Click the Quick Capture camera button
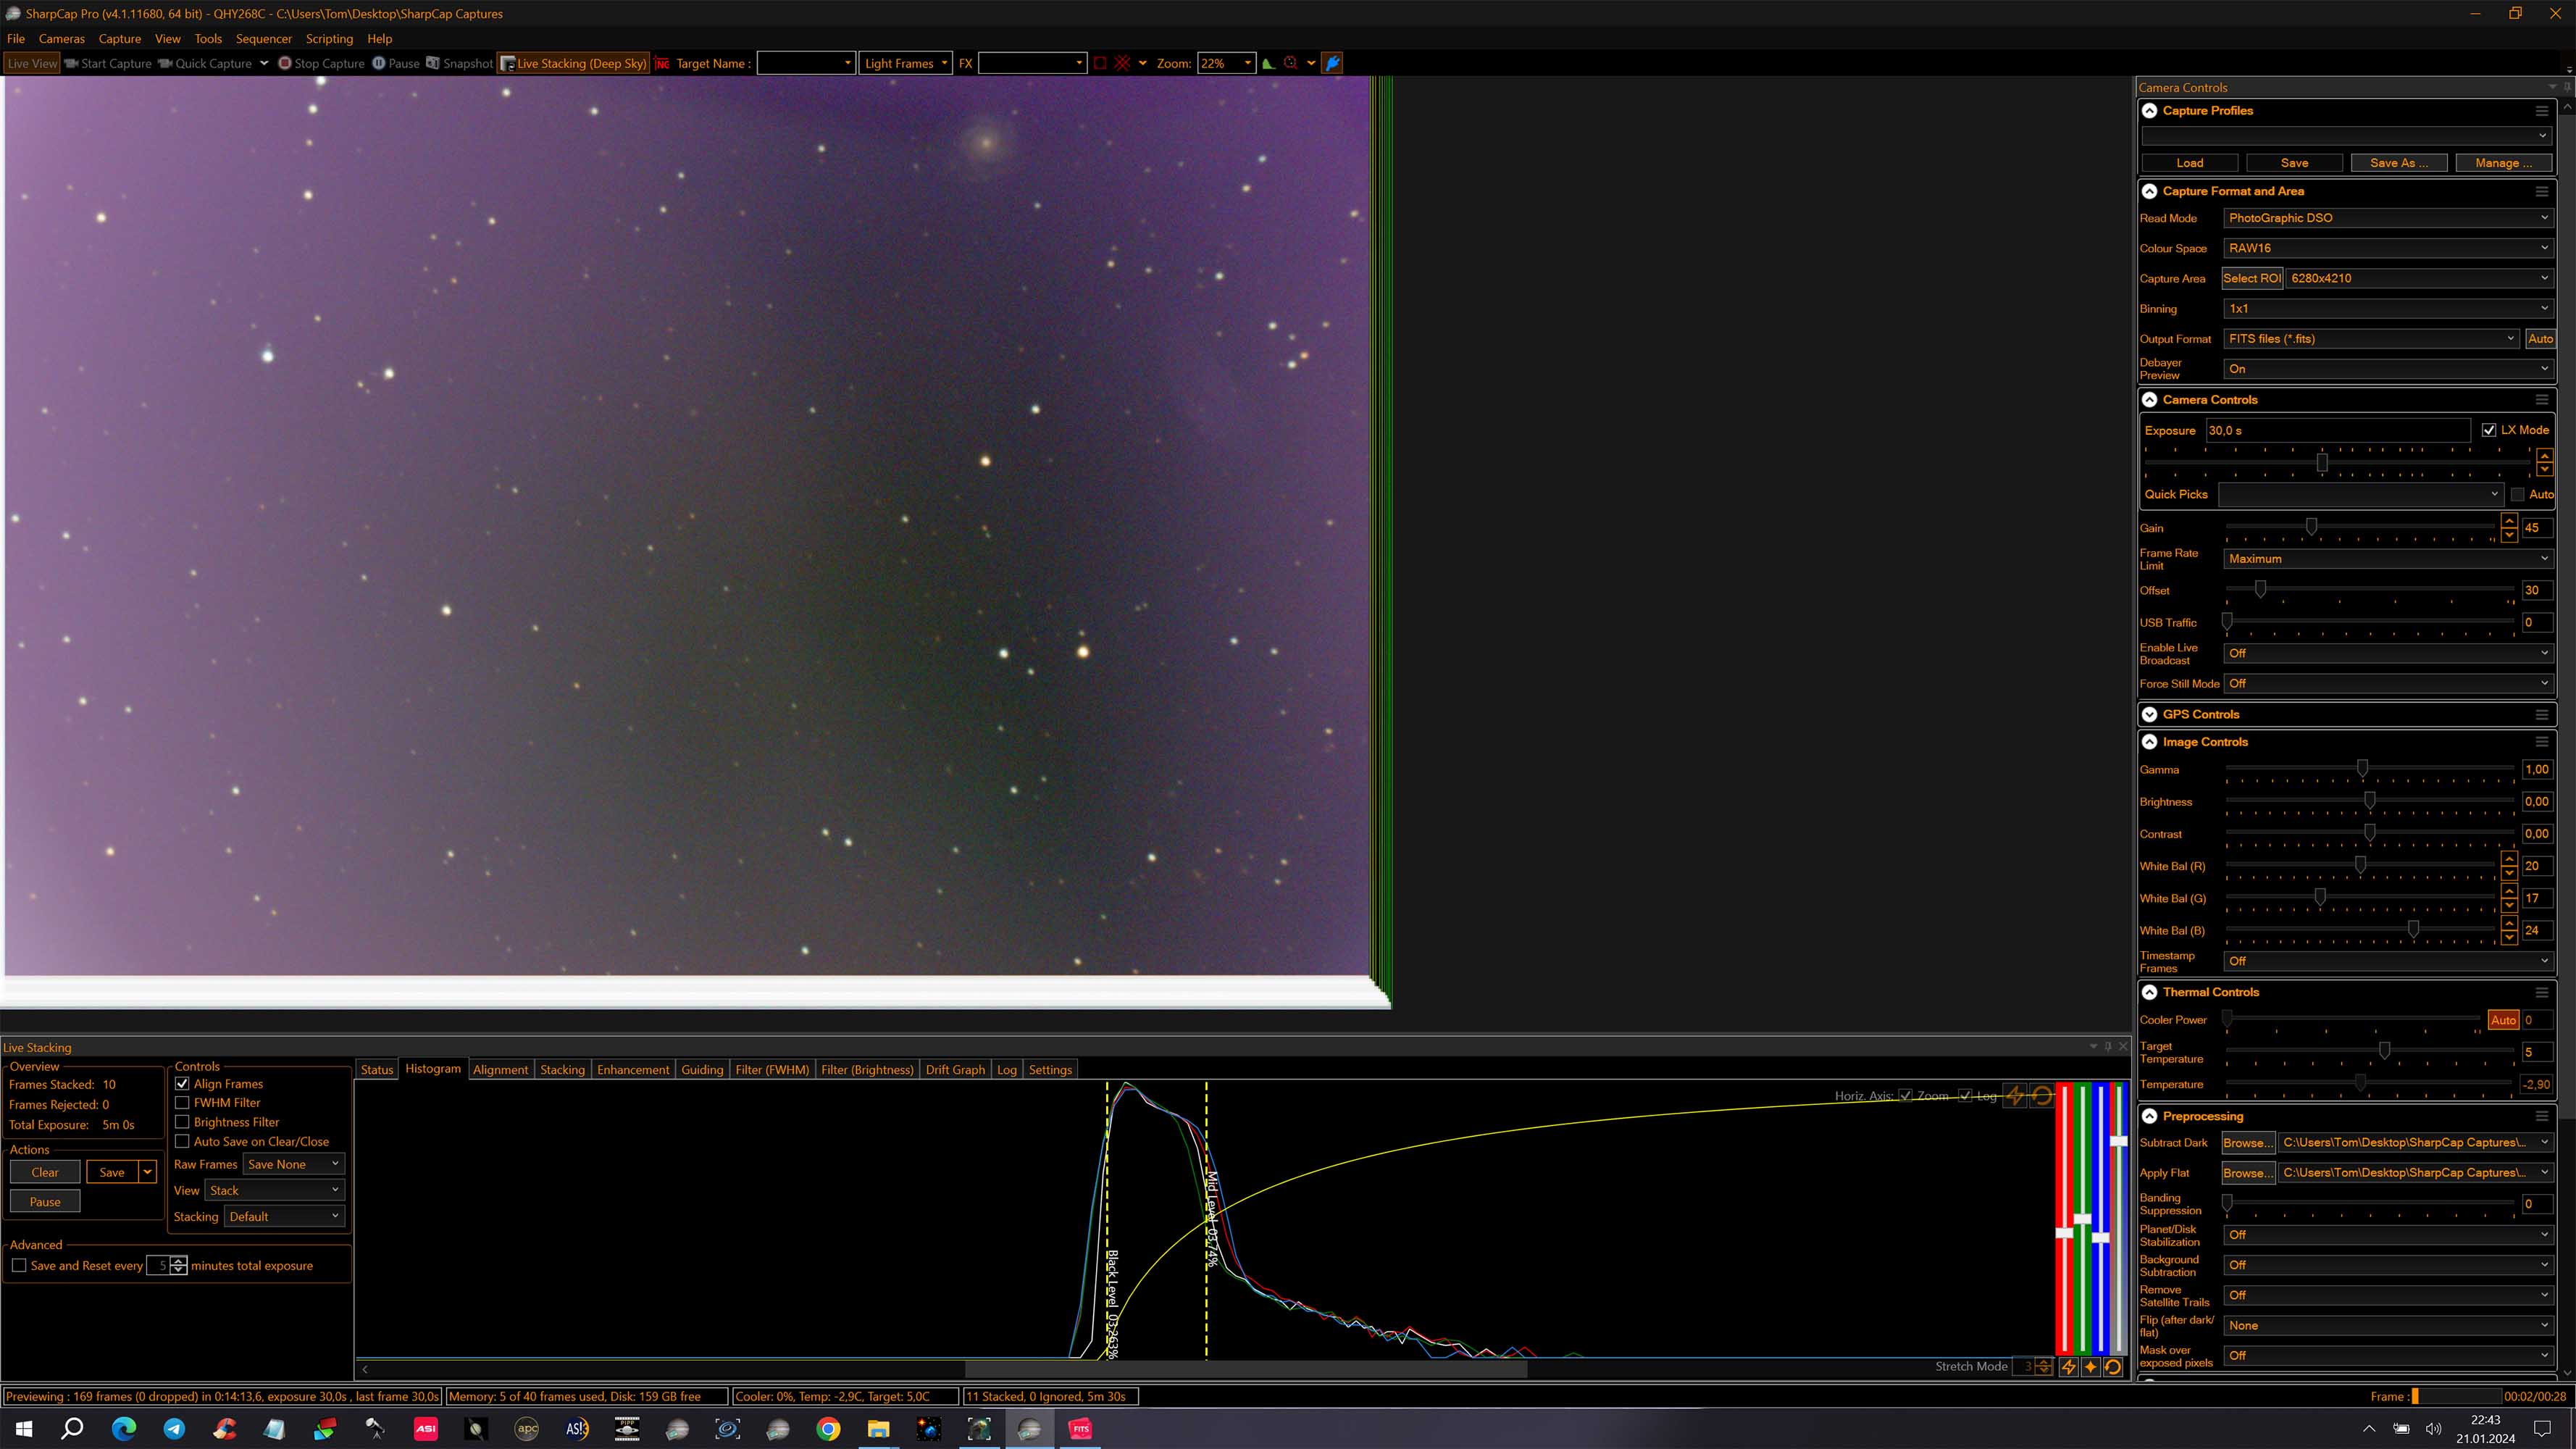 click(x=205, y=63)
